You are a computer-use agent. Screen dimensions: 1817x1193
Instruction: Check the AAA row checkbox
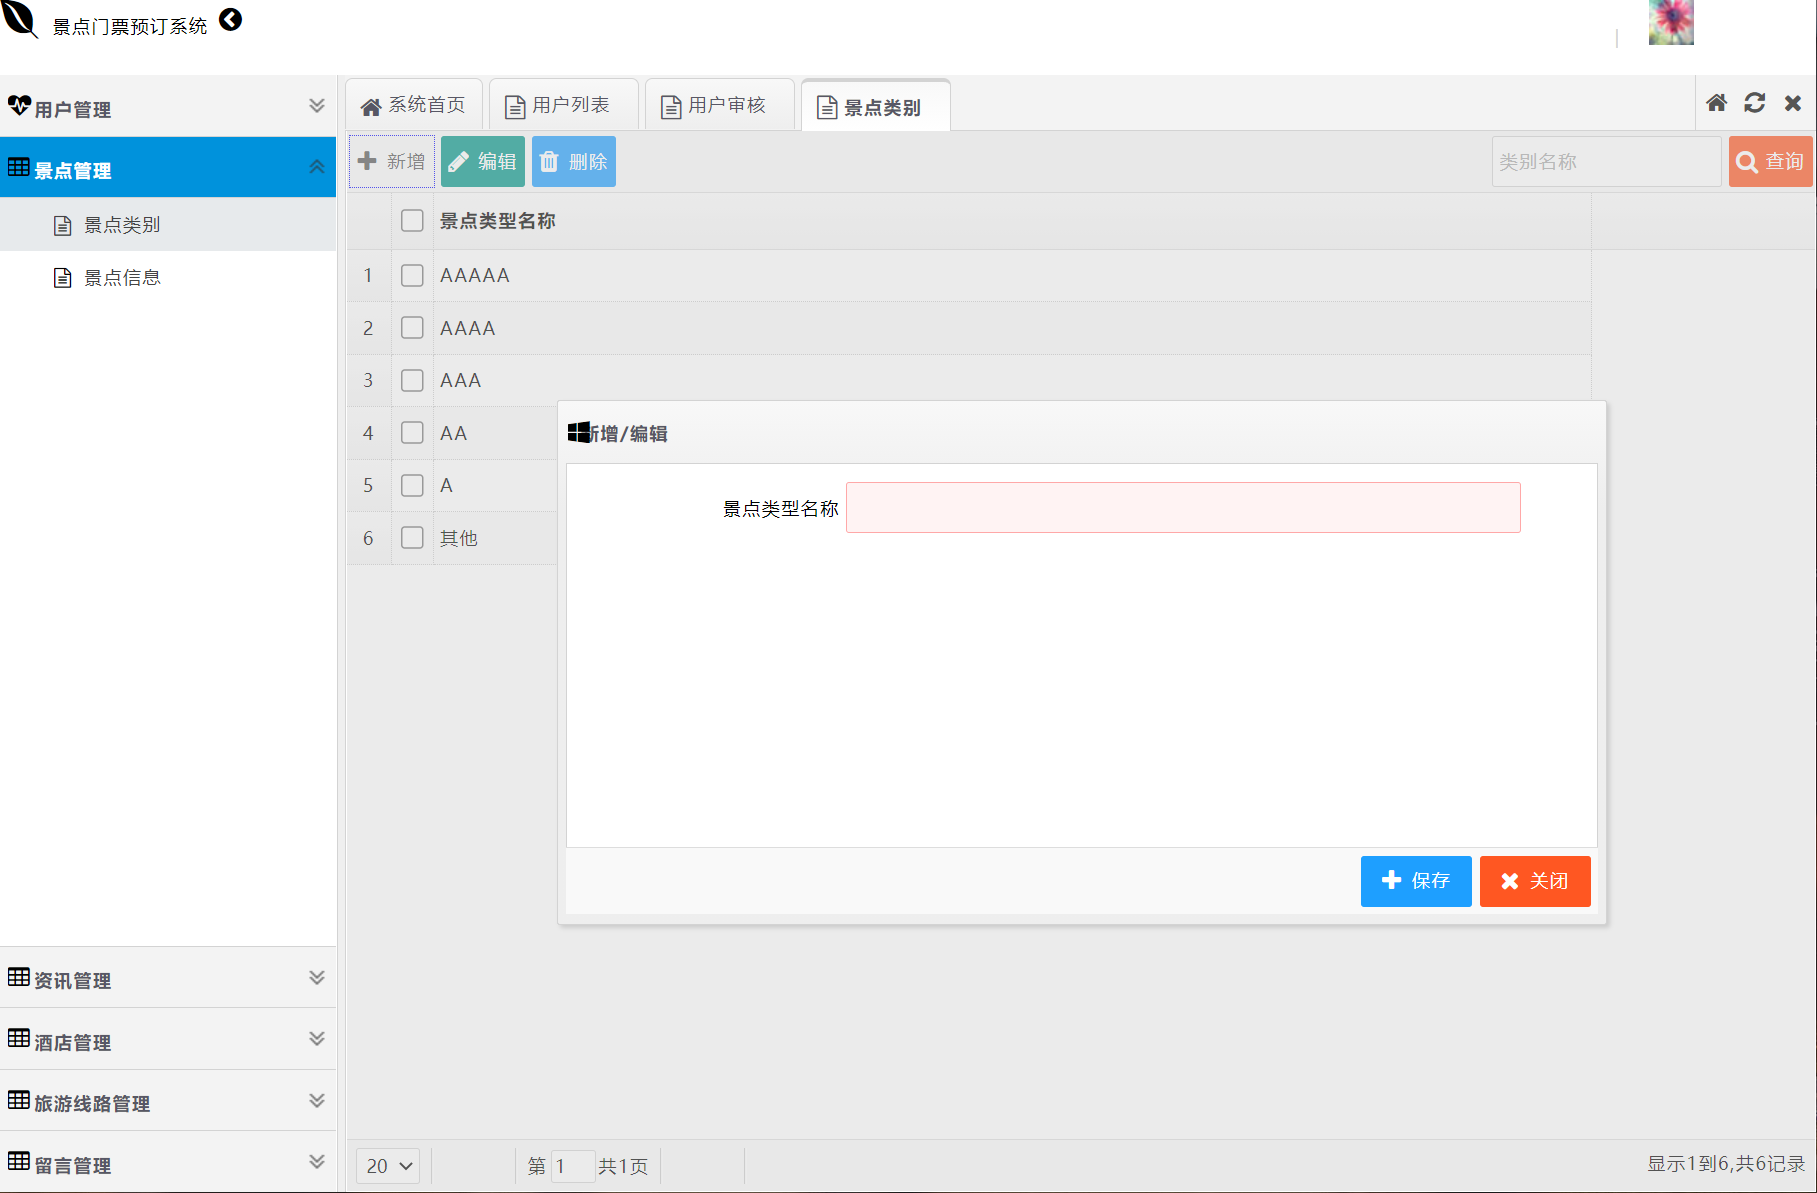point(412,380)
